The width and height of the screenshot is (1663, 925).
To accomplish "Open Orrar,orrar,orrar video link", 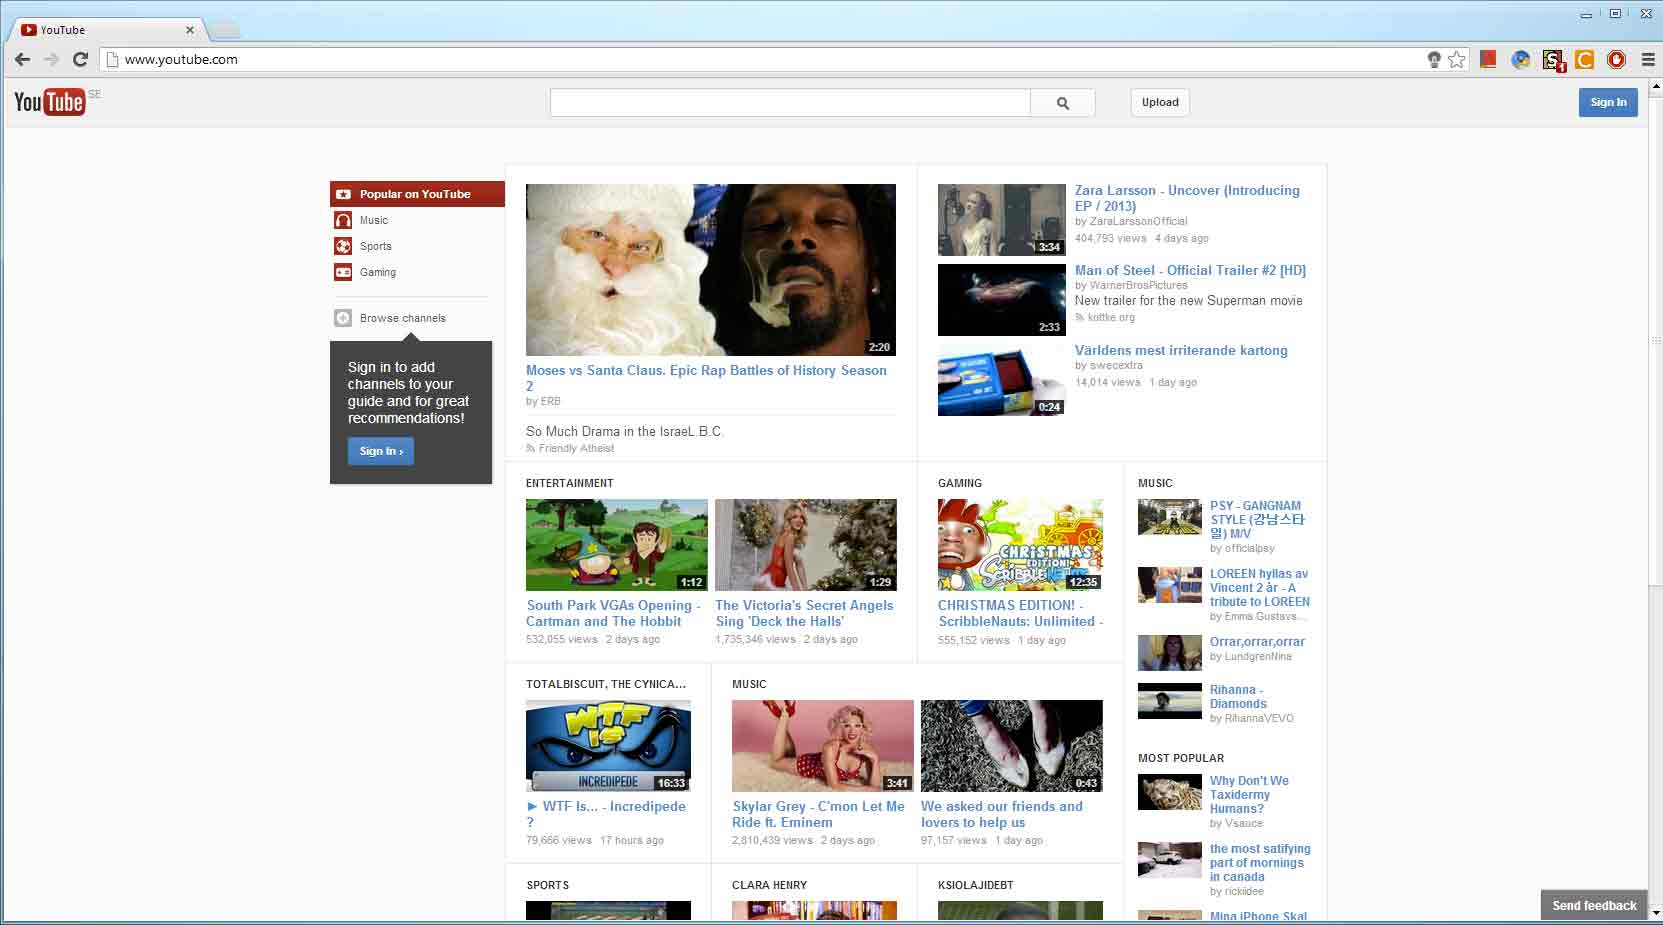I will point(1257,642).
